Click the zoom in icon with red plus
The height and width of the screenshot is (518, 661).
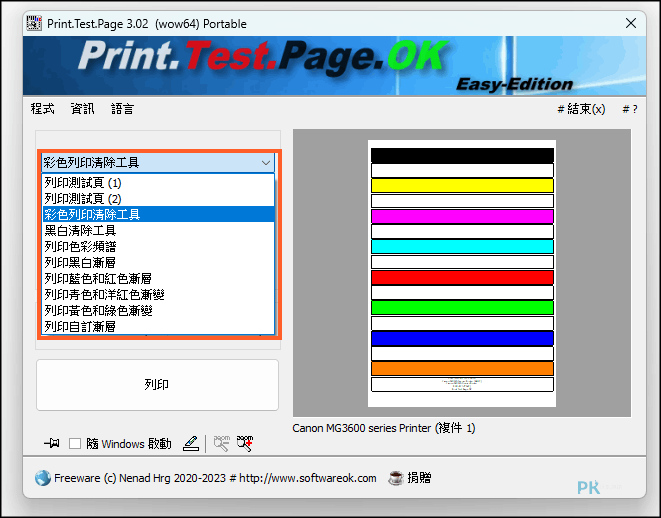point(245,443)
